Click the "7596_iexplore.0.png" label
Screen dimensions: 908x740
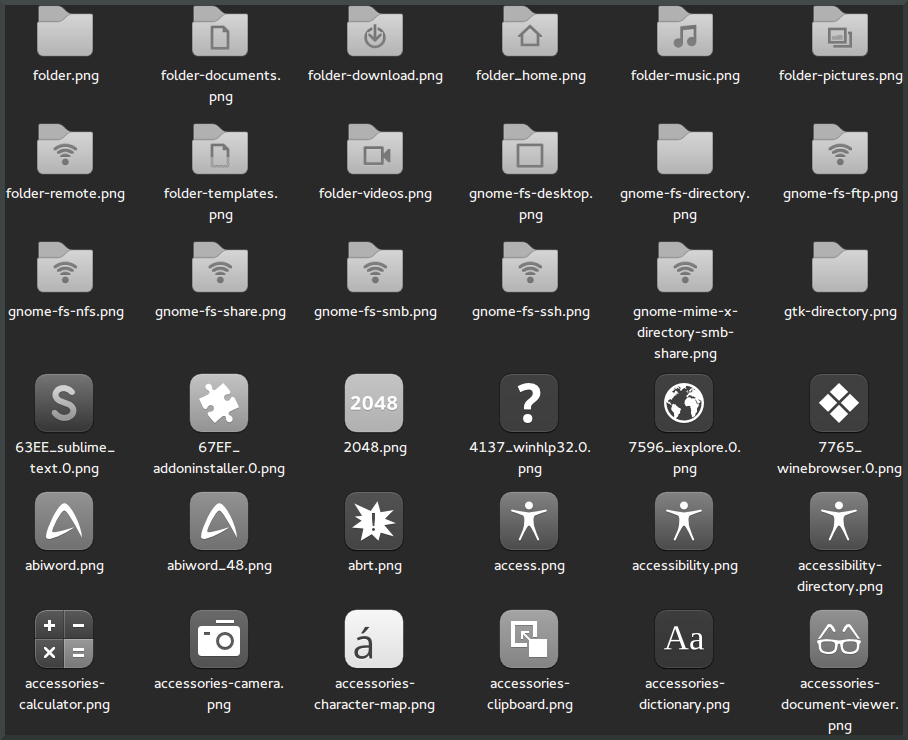[x=684, y=458]
